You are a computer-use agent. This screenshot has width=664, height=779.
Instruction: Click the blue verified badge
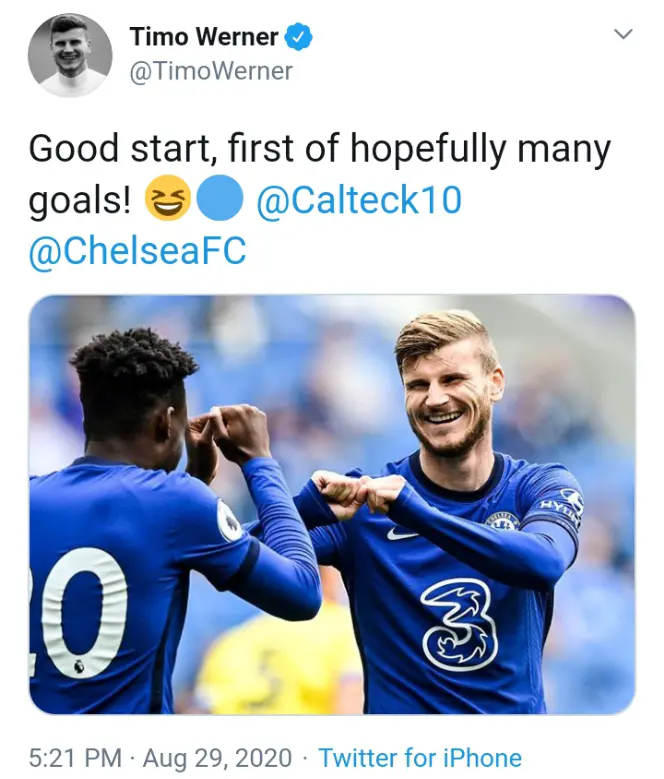coord(299,38)
